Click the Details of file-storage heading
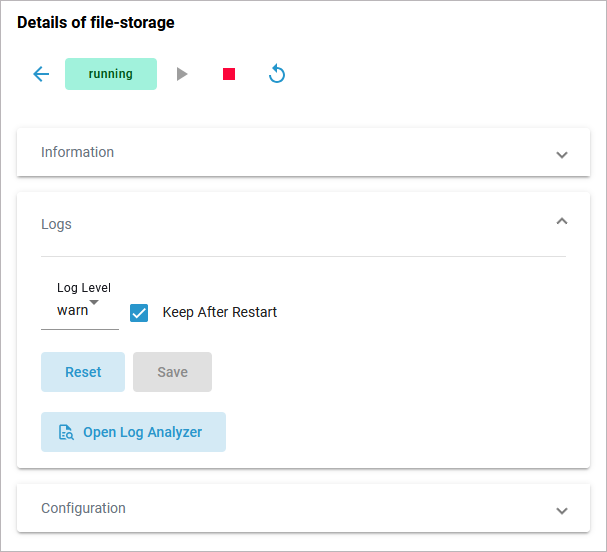 click(x=95, y=22)
